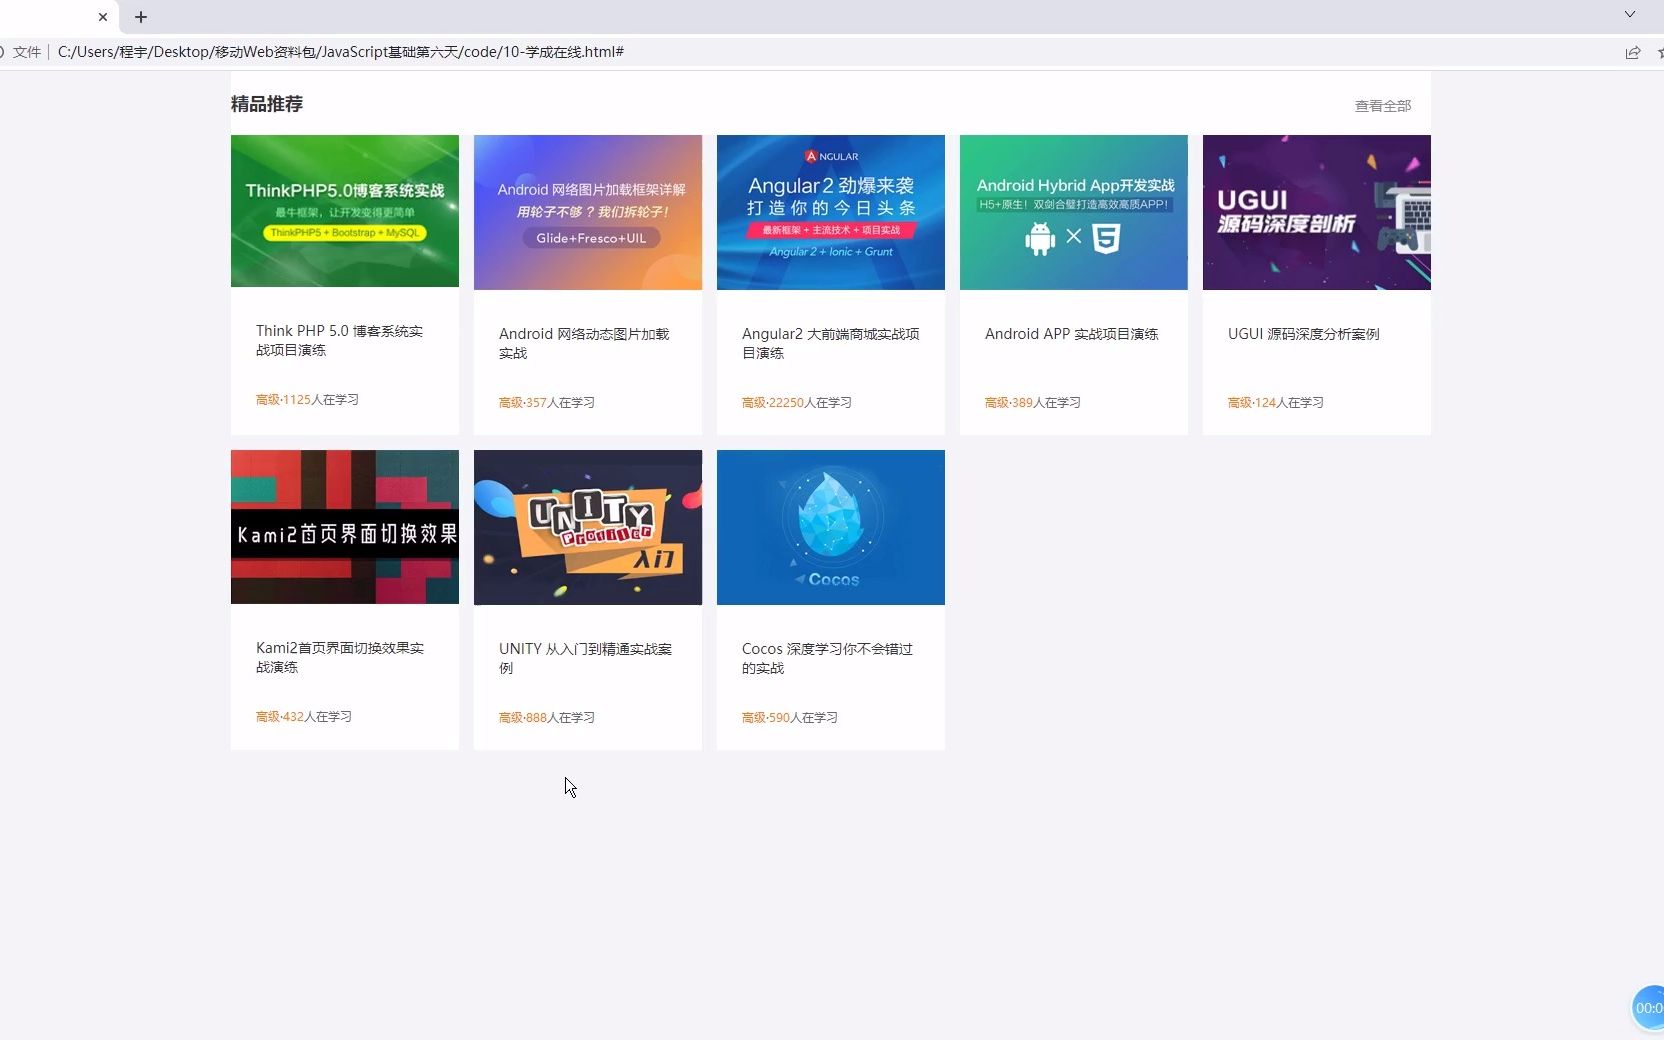The image size is (1664, 1040).
Task: Open Cocos course thumbnail
Action: coord(831,527)
